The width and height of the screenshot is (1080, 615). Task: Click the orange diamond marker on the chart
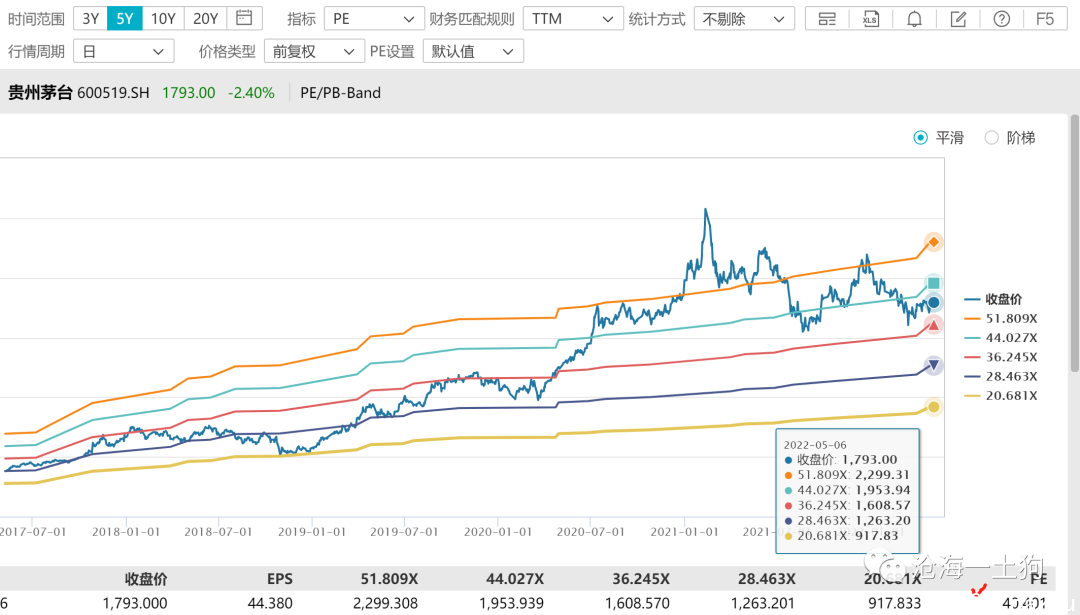(x=933, y=242)
